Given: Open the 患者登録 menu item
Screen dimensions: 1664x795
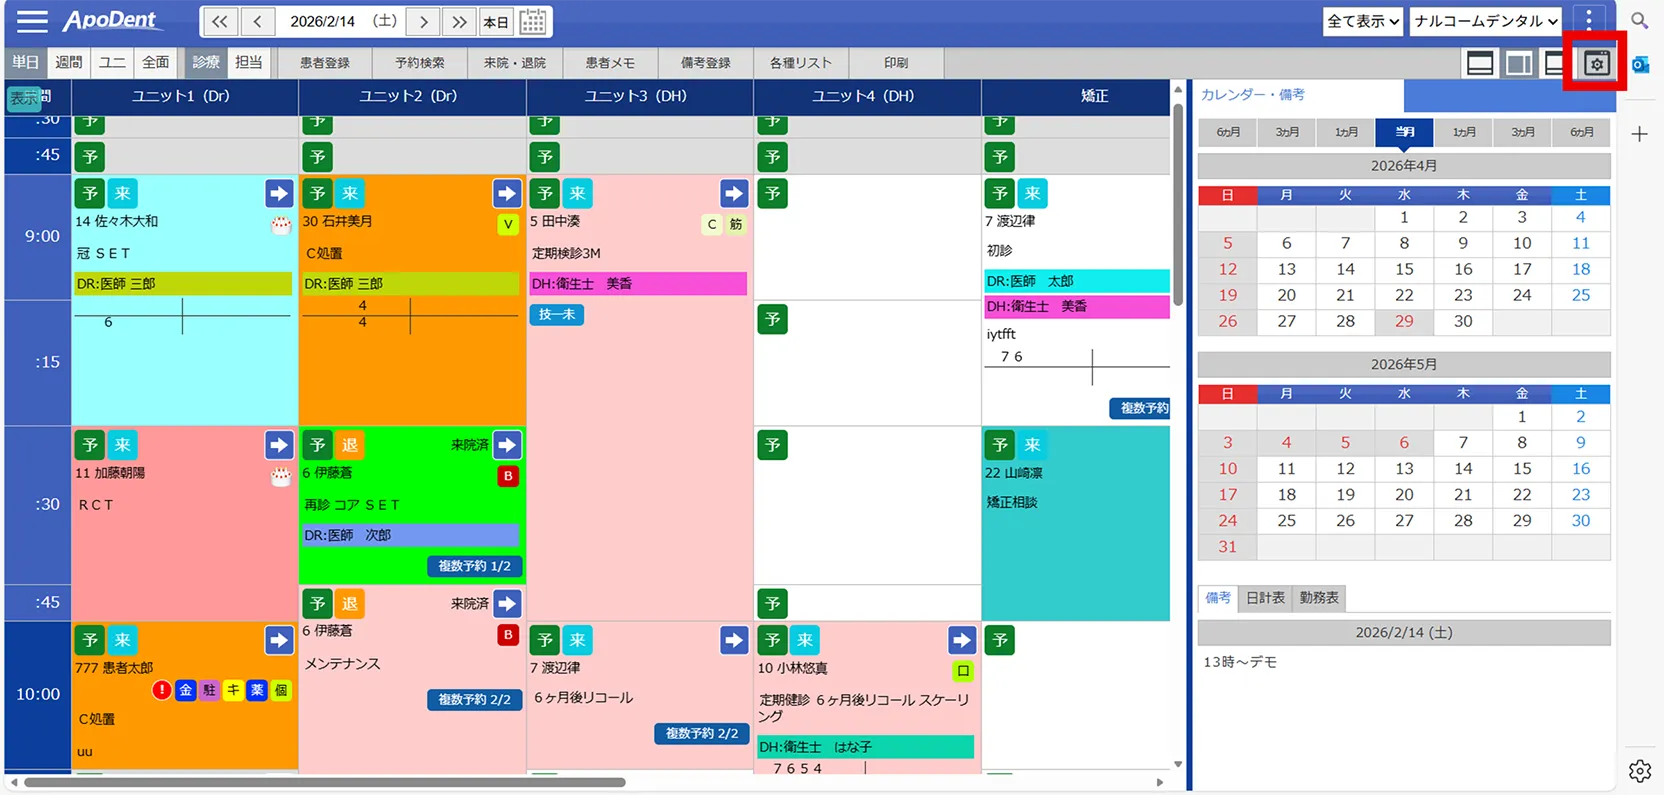Looking at the screenshot, I should point(325,63).
